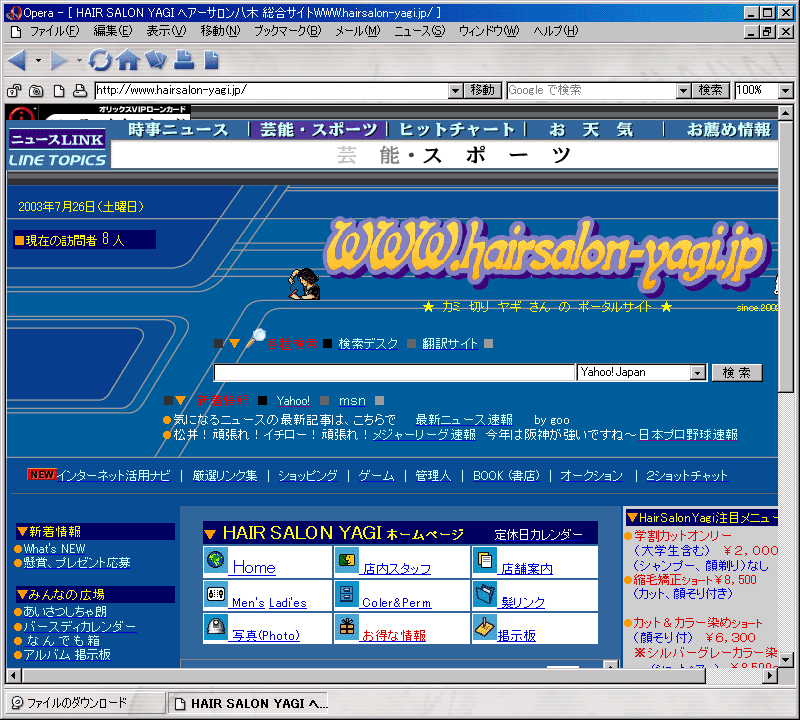Select the 芸能・スポーツ news tab
The image size is (800, 720).
point(319,130)
